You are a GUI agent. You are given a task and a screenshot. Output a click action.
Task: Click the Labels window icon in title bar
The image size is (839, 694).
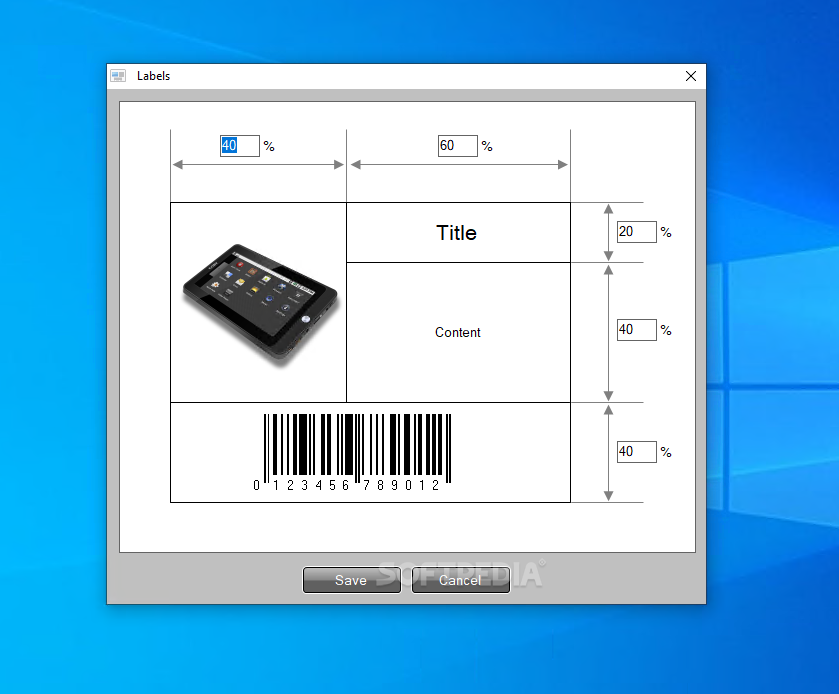(x=118, y=76)
